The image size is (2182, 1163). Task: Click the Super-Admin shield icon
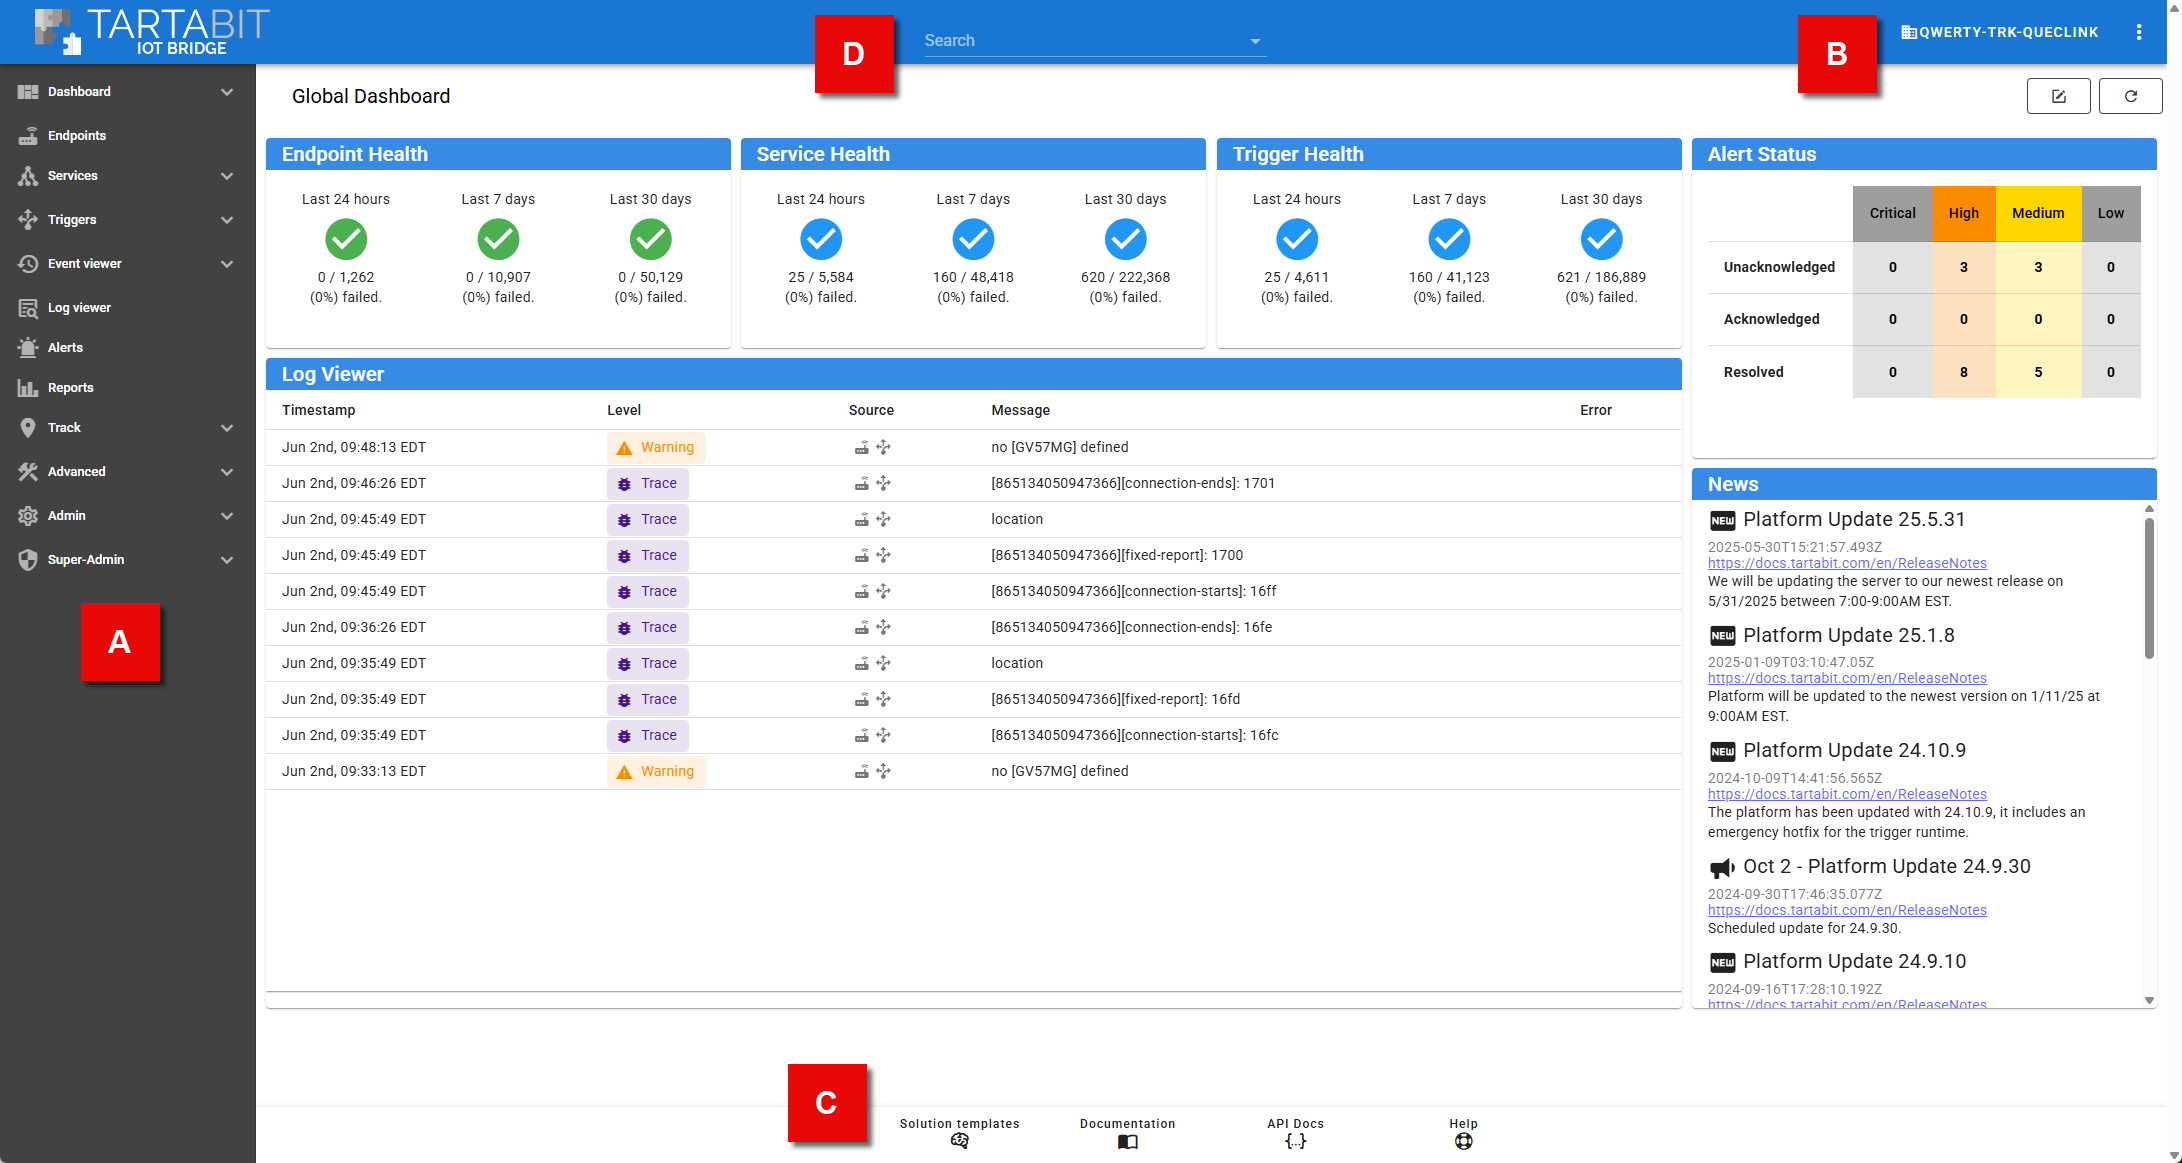pyautogui.click(x=28, y=560)
